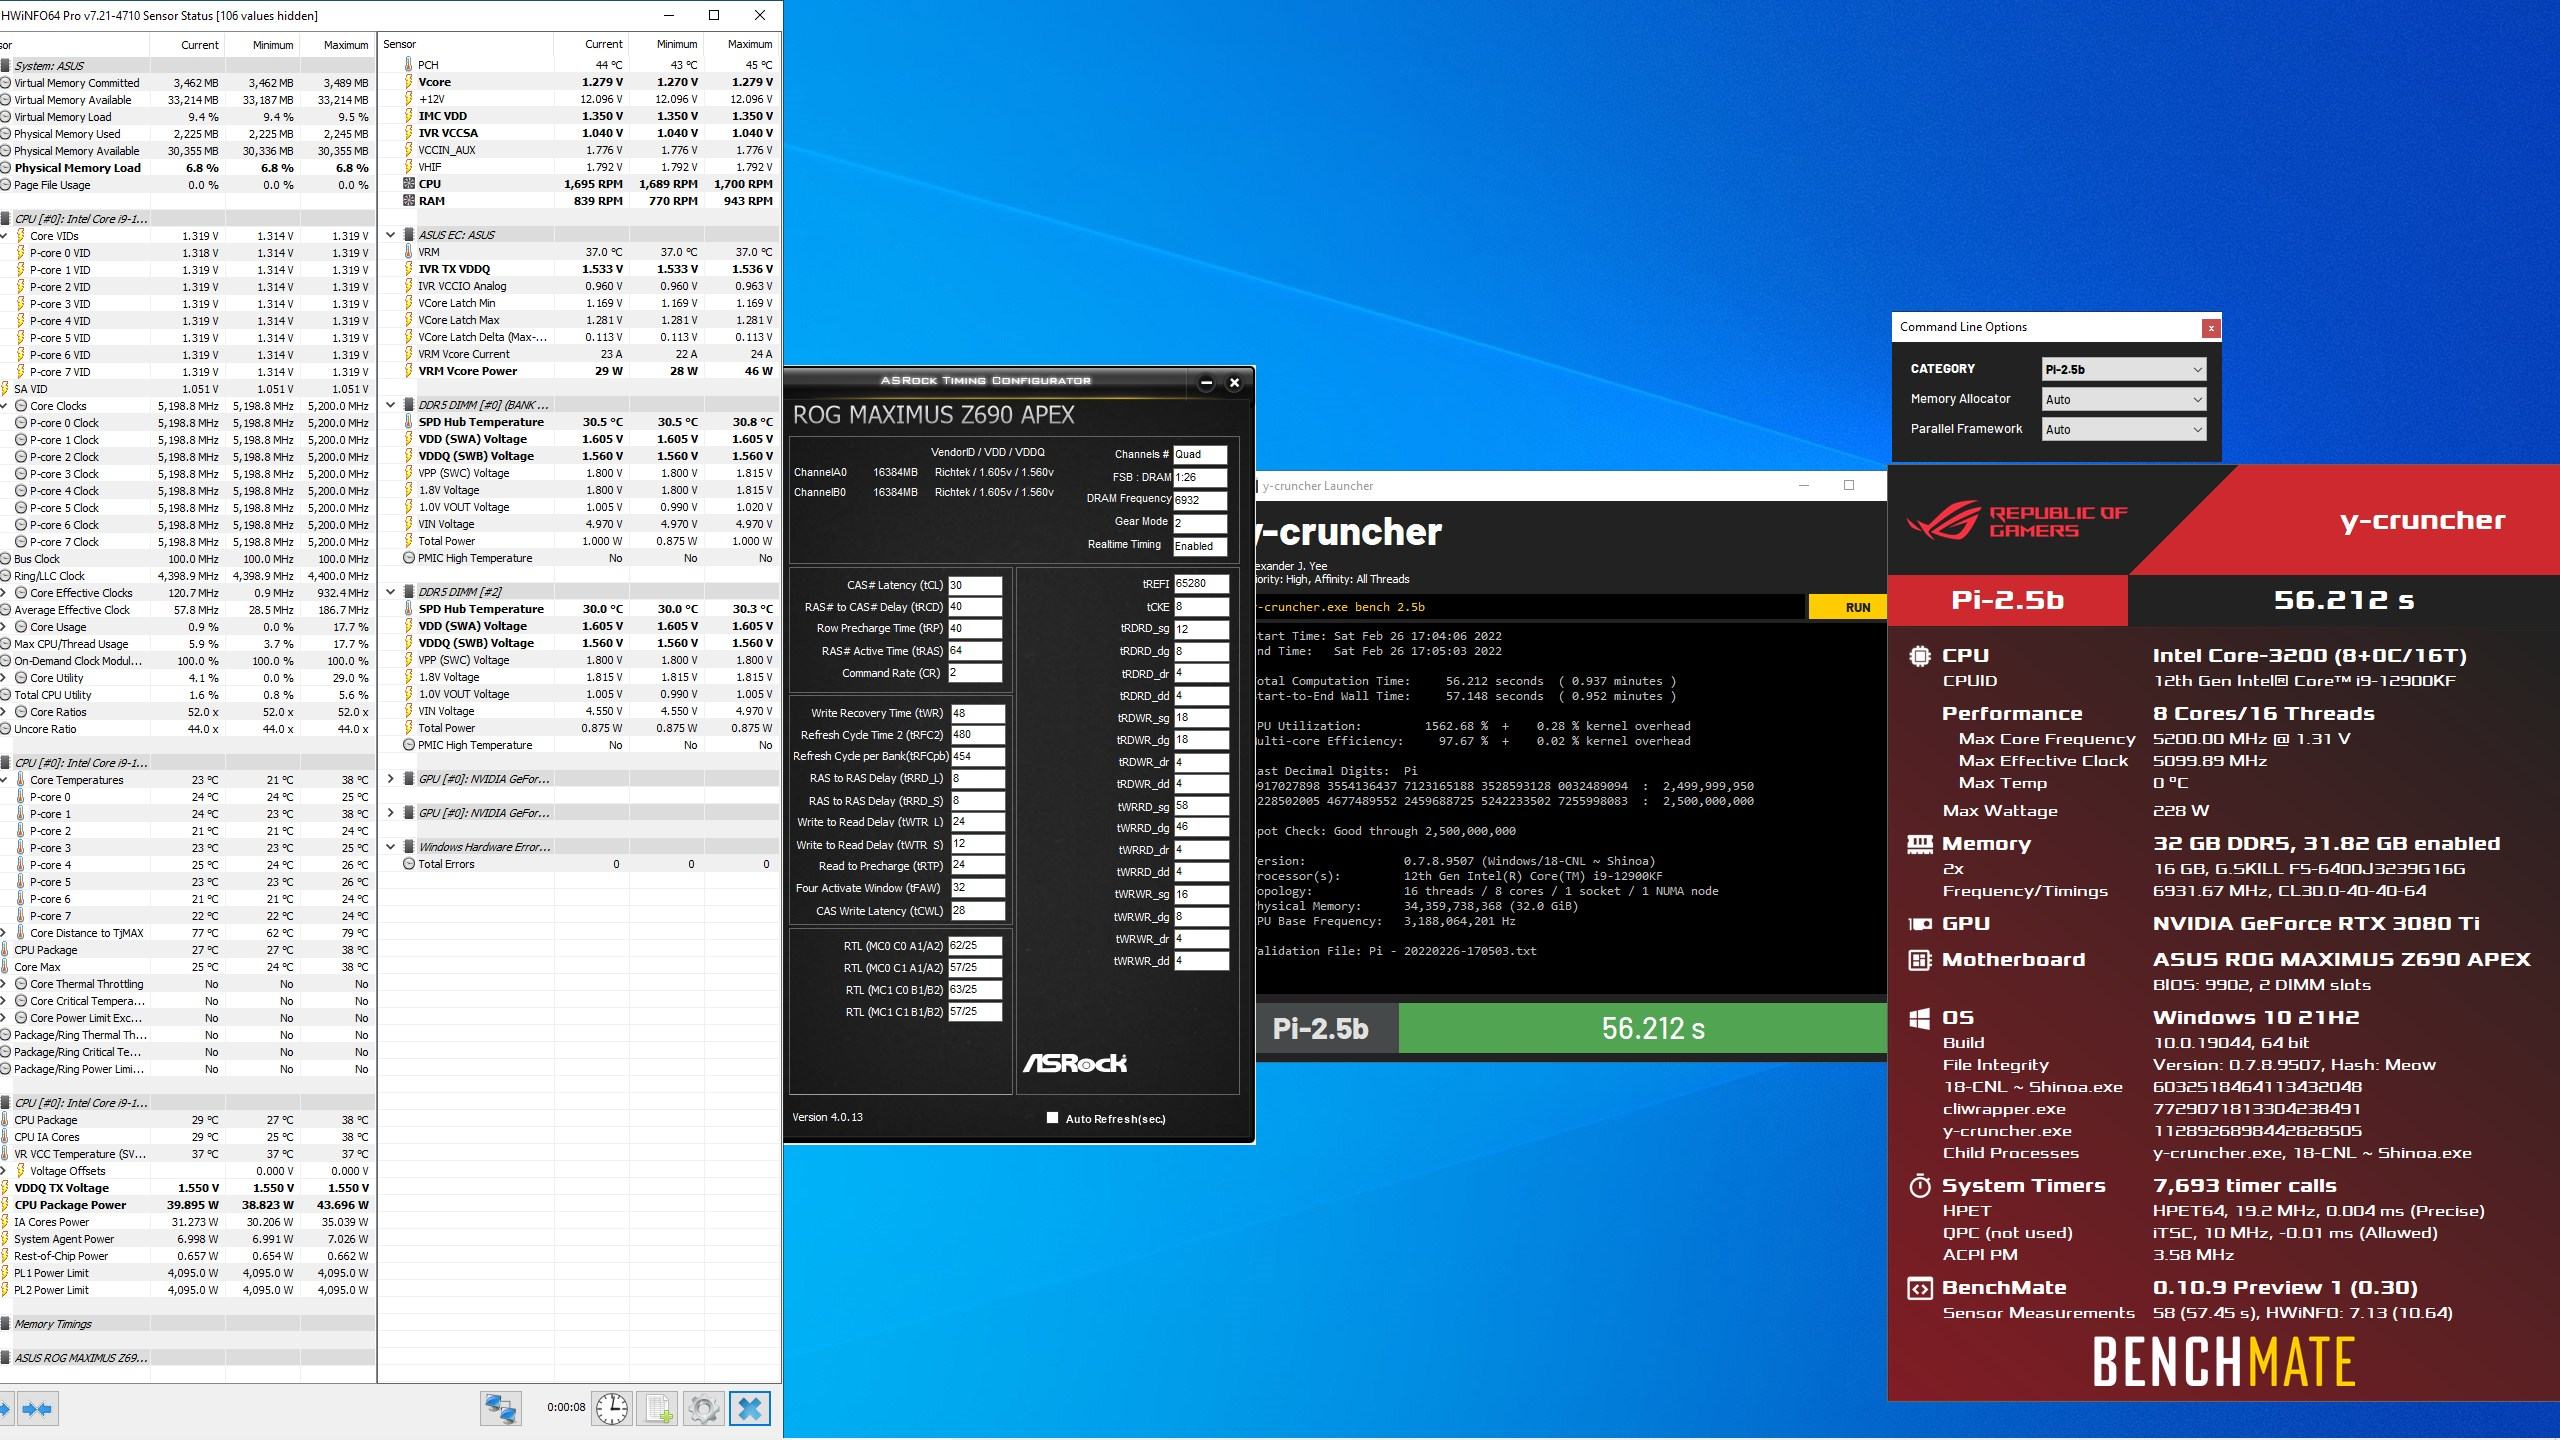Collapse the Core VIDs tree group
The width and height of the screenshot is (2560, 1440).
point(5,237)
